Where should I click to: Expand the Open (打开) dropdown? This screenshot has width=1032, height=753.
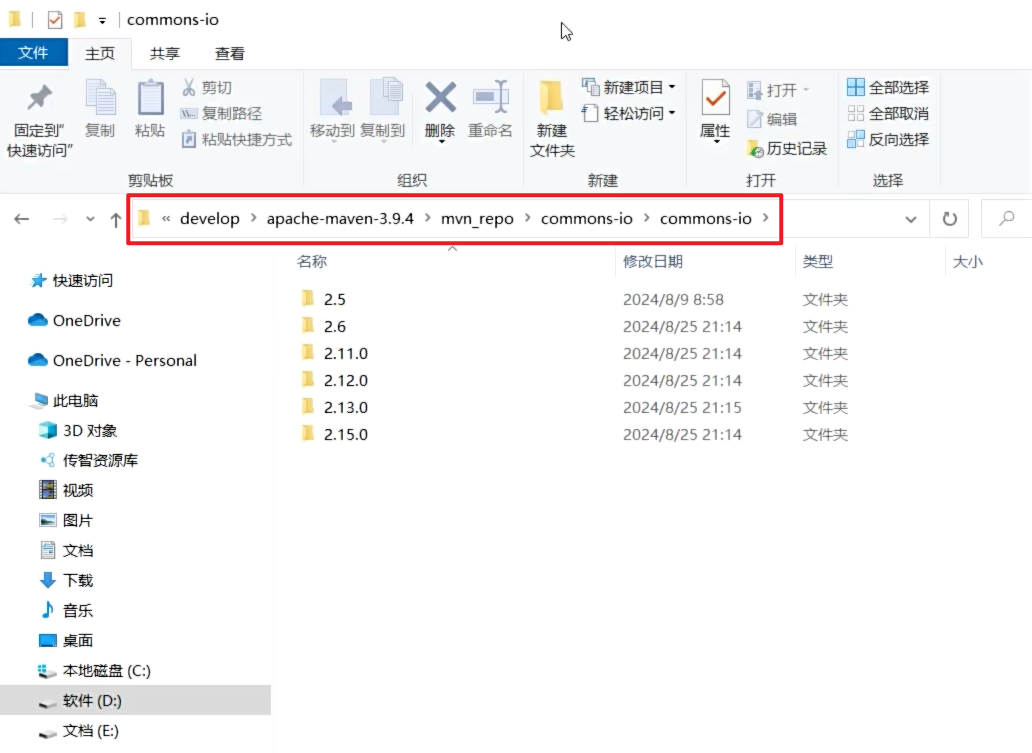pyautogui.click(x=806, y=90)
